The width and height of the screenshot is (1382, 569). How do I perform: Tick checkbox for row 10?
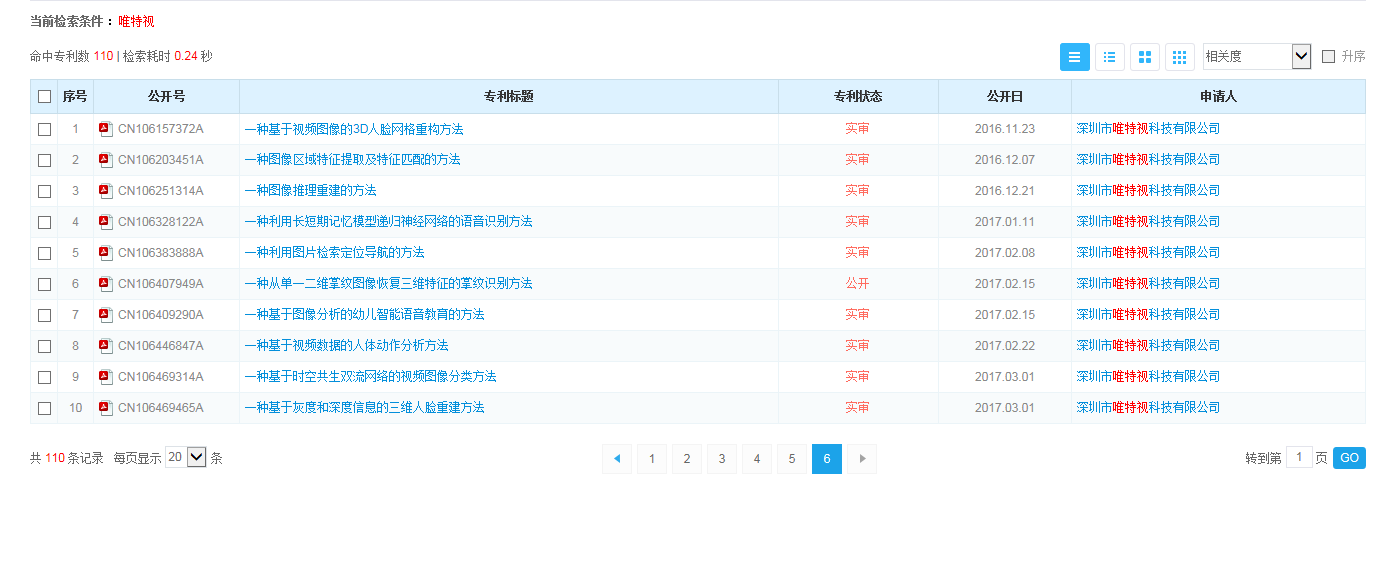44,408
